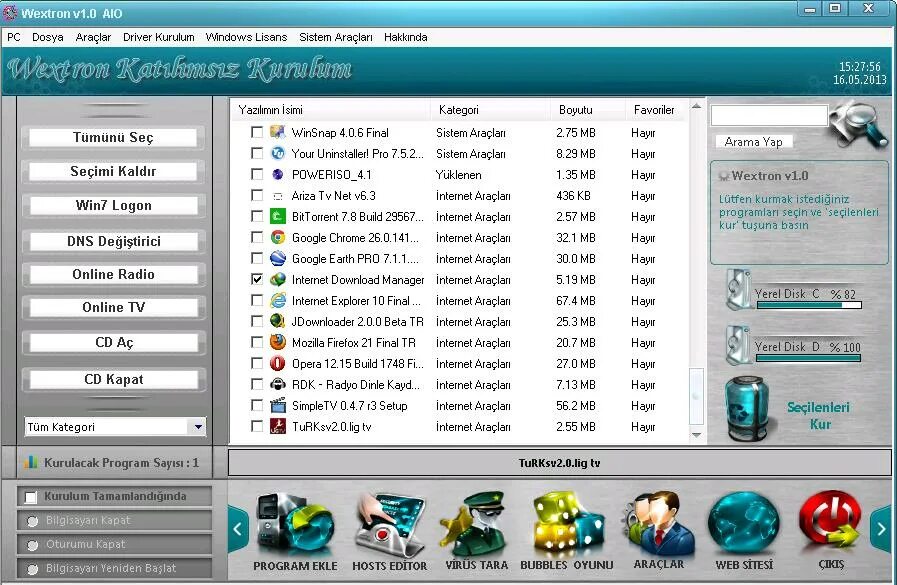Click the Arama Yap button
The height and width of the screenshot is (585, 897).
pyautogui.click(x=753, y=142)
